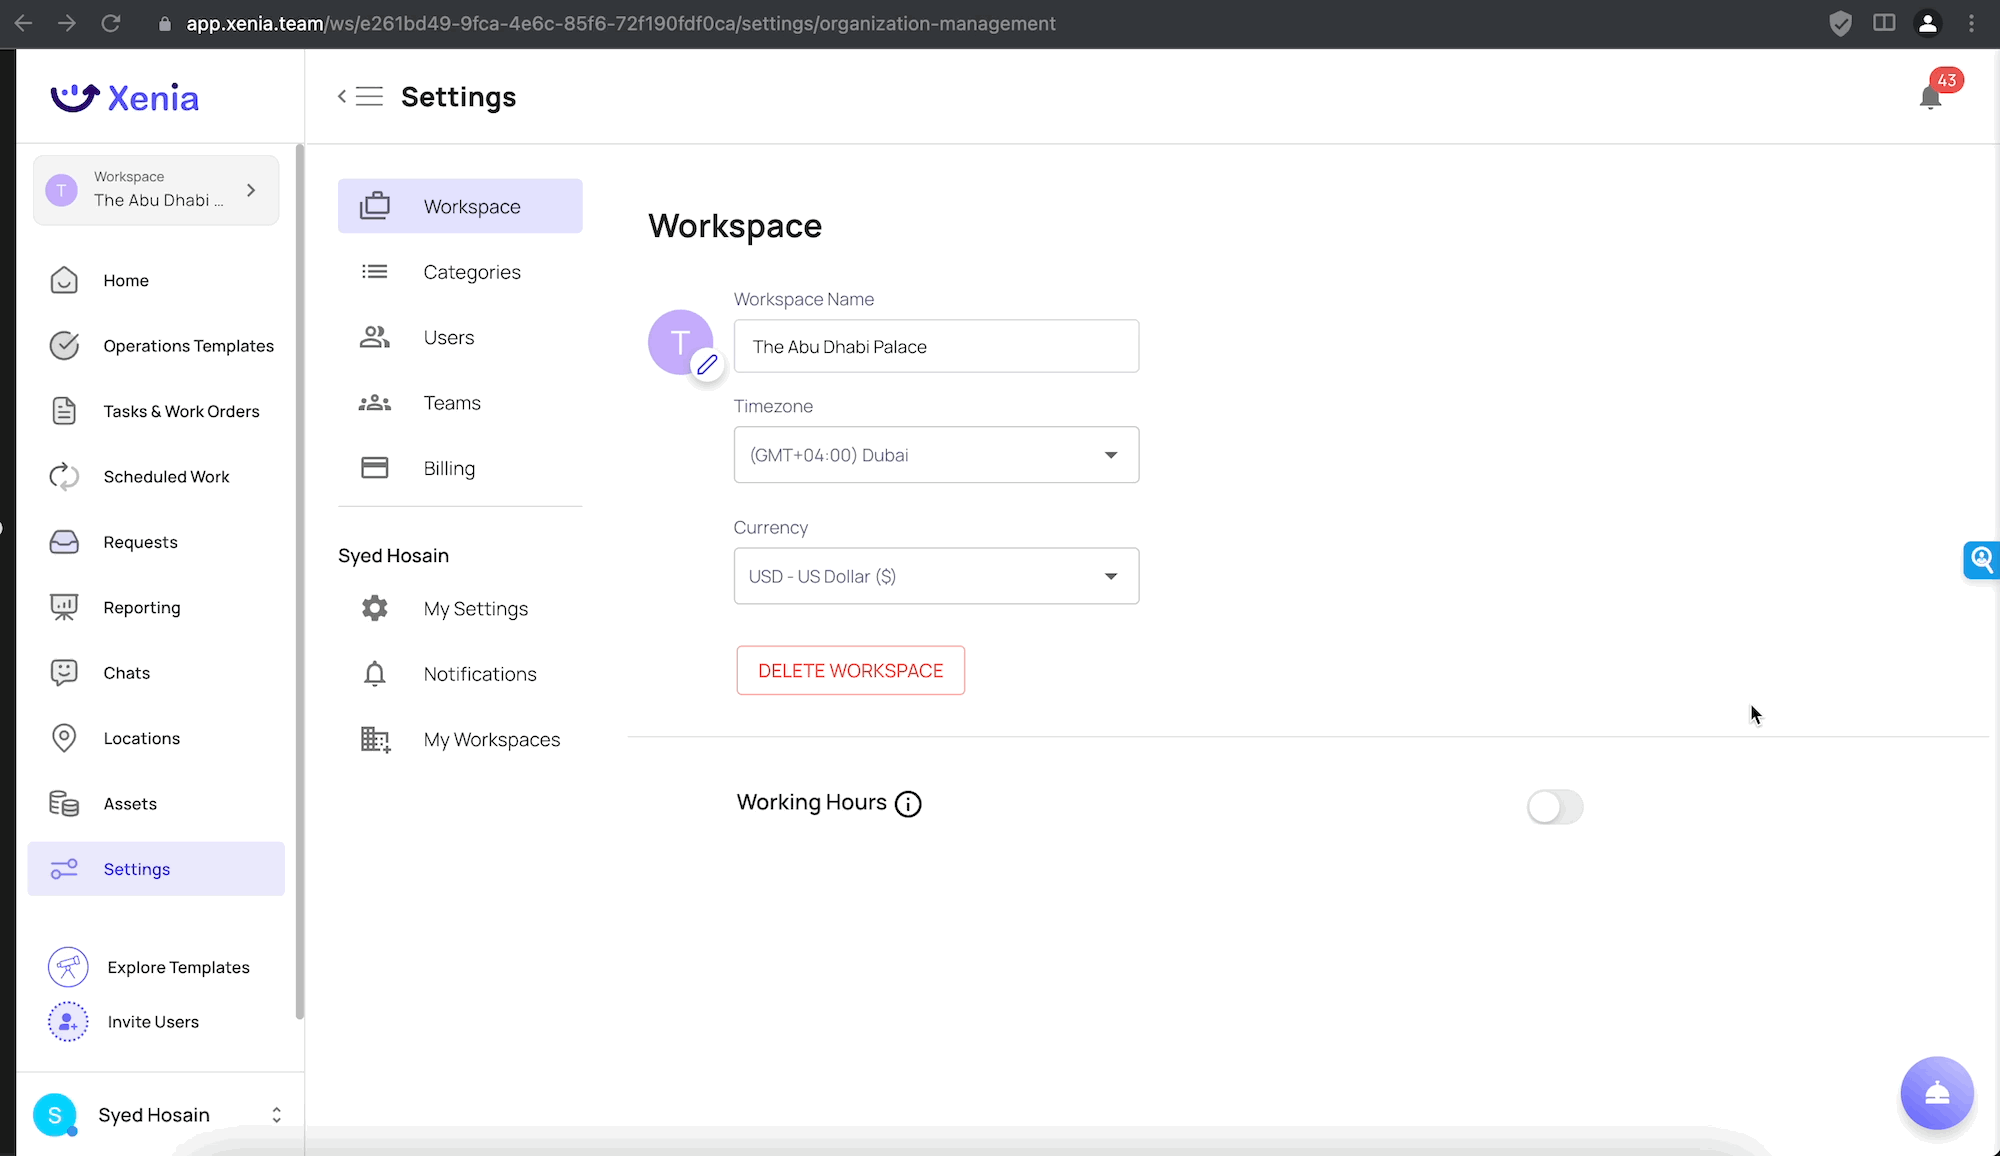Click the browser address bar URL

(620, 23)
